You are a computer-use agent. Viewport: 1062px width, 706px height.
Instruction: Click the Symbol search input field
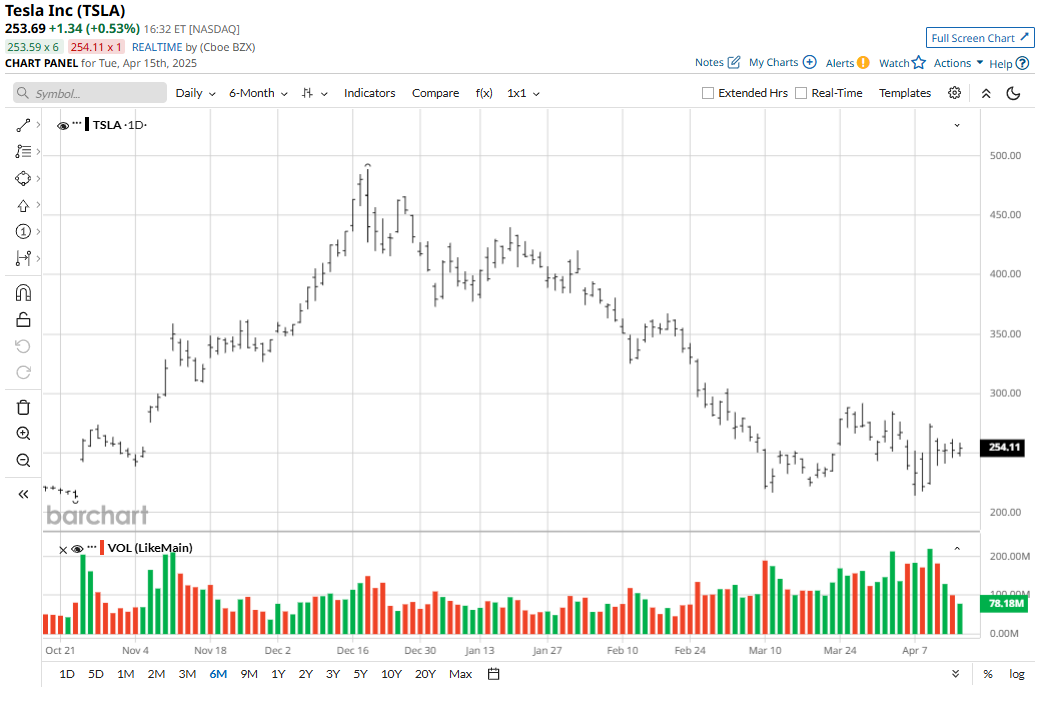[x=90, y=94]
